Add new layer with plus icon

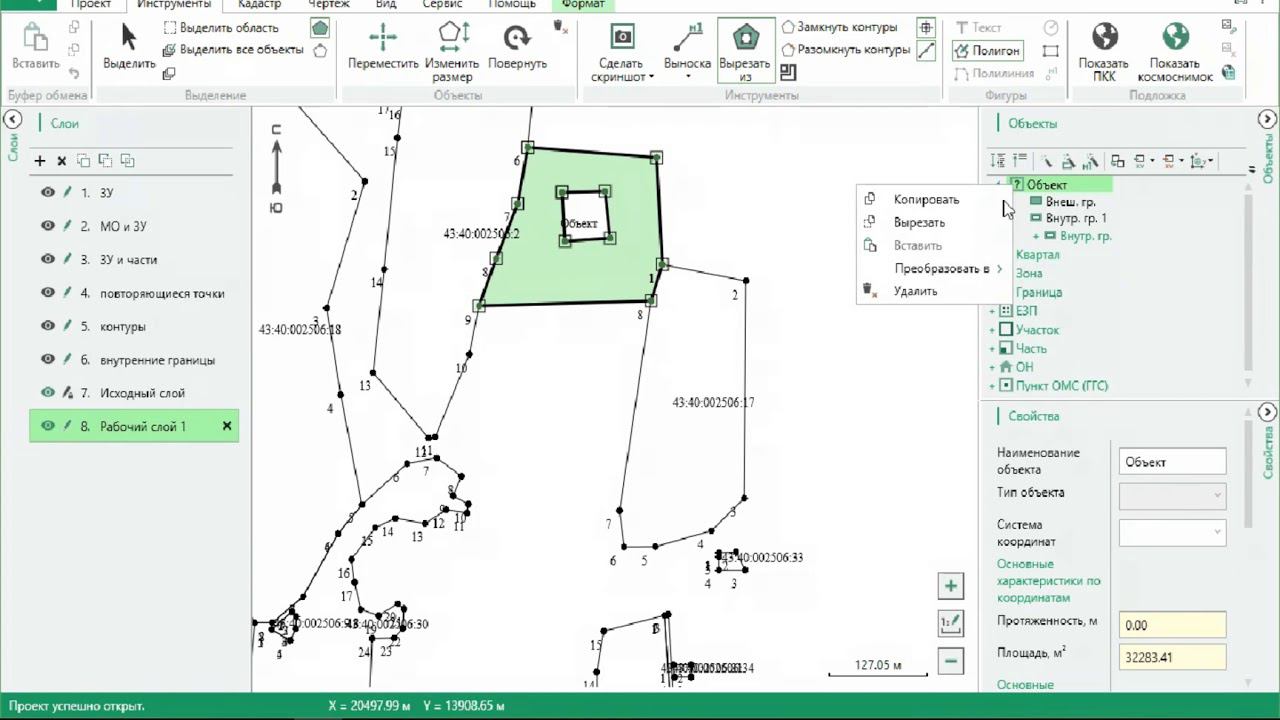click(40, 160)
